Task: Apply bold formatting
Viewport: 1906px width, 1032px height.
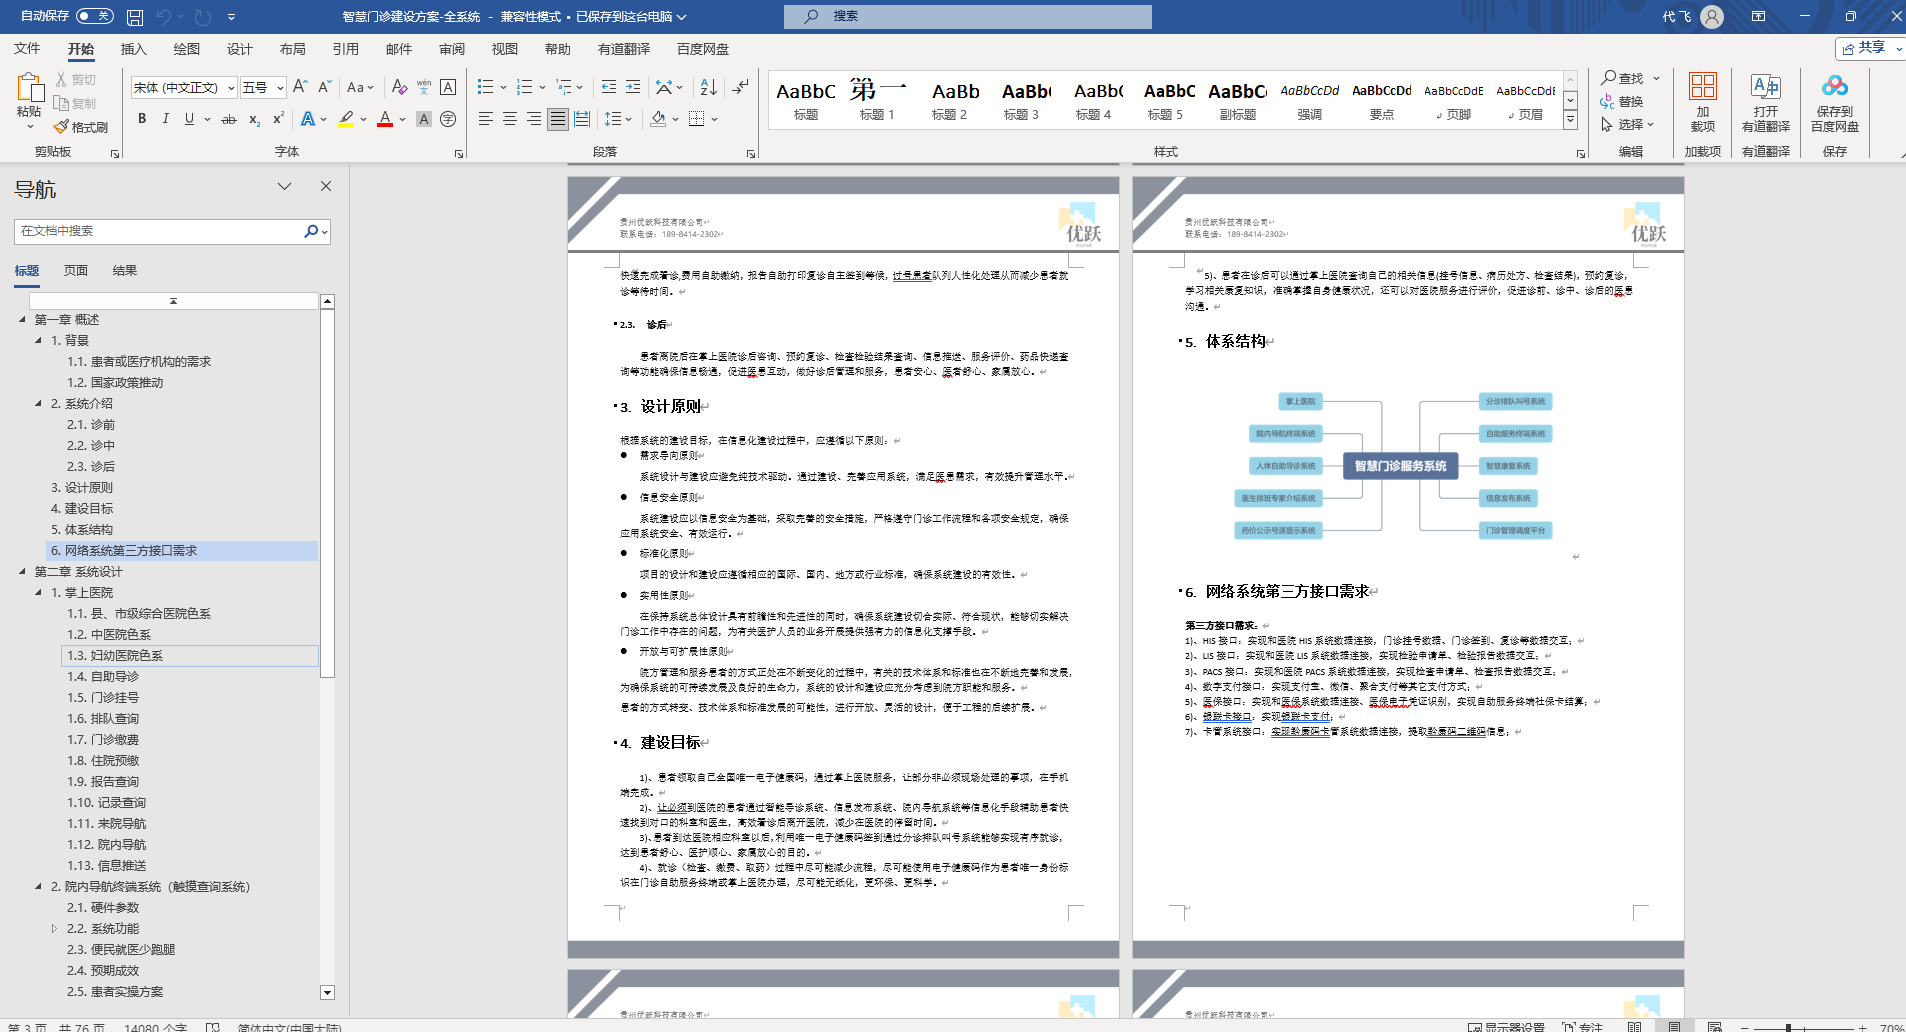Action: tap(142, 119)
